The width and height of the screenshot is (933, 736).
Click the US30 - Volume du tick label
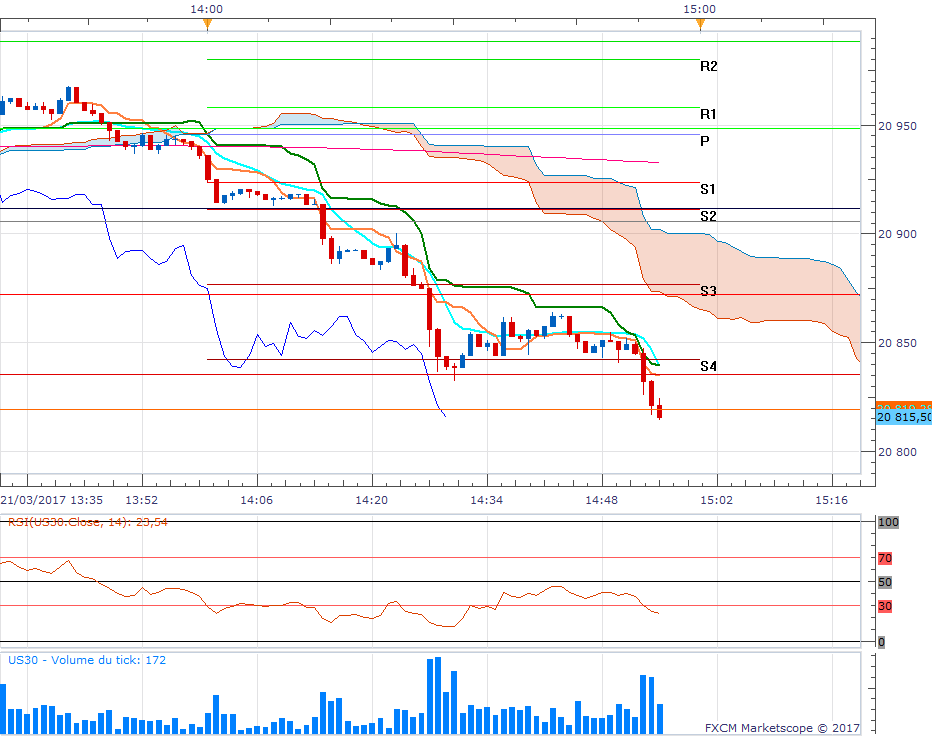tap(87, 660)
